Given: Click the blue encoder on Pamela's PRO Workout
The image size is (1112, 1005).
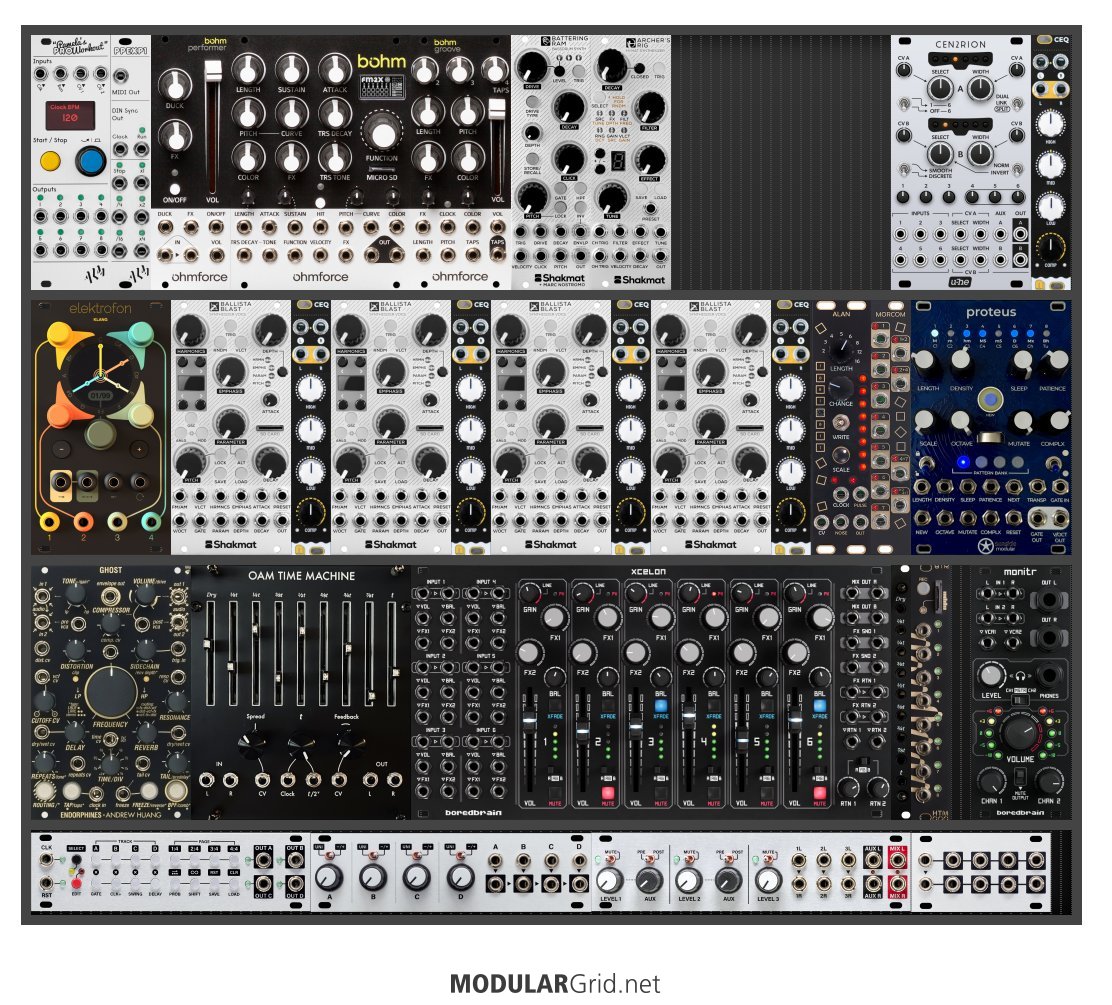Looking at the screenshot, I should point(90,161).
